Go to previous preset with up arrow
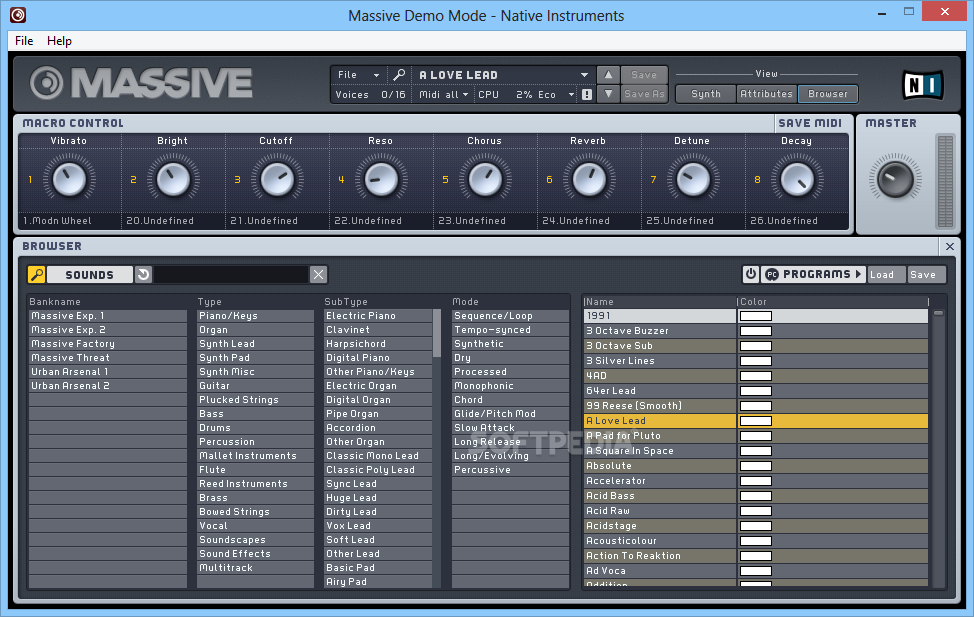974x617 pixels. [608, 75]
